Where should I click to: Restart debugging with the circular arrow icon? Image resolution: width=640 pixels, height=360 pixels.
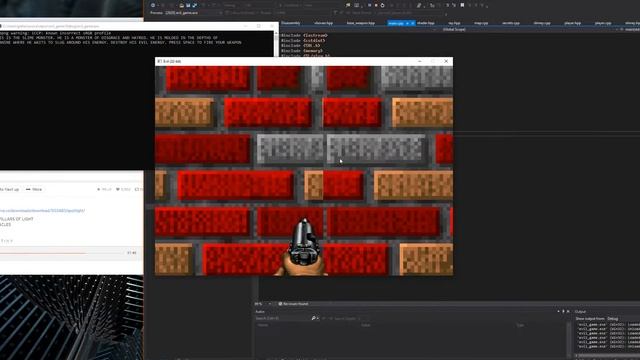click(382, 5)
